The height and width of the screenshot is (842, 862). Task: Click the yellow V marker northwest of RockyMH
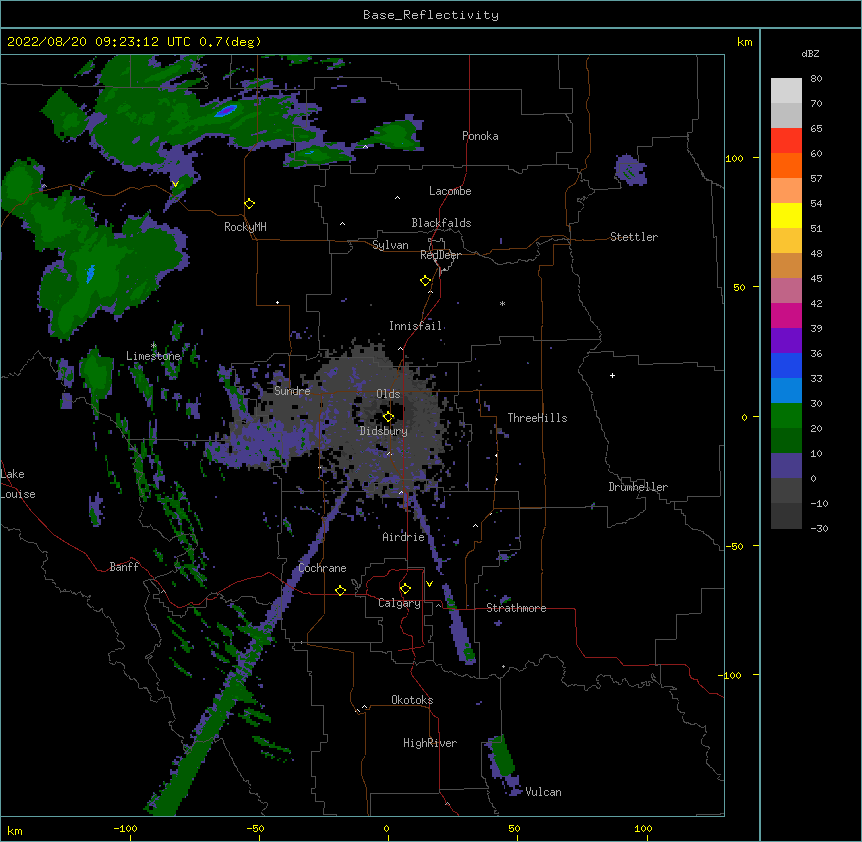click(175, 184)
